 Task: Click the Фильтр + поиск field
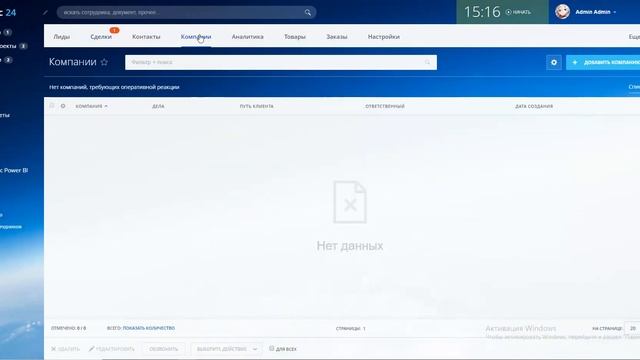point(281,62)
